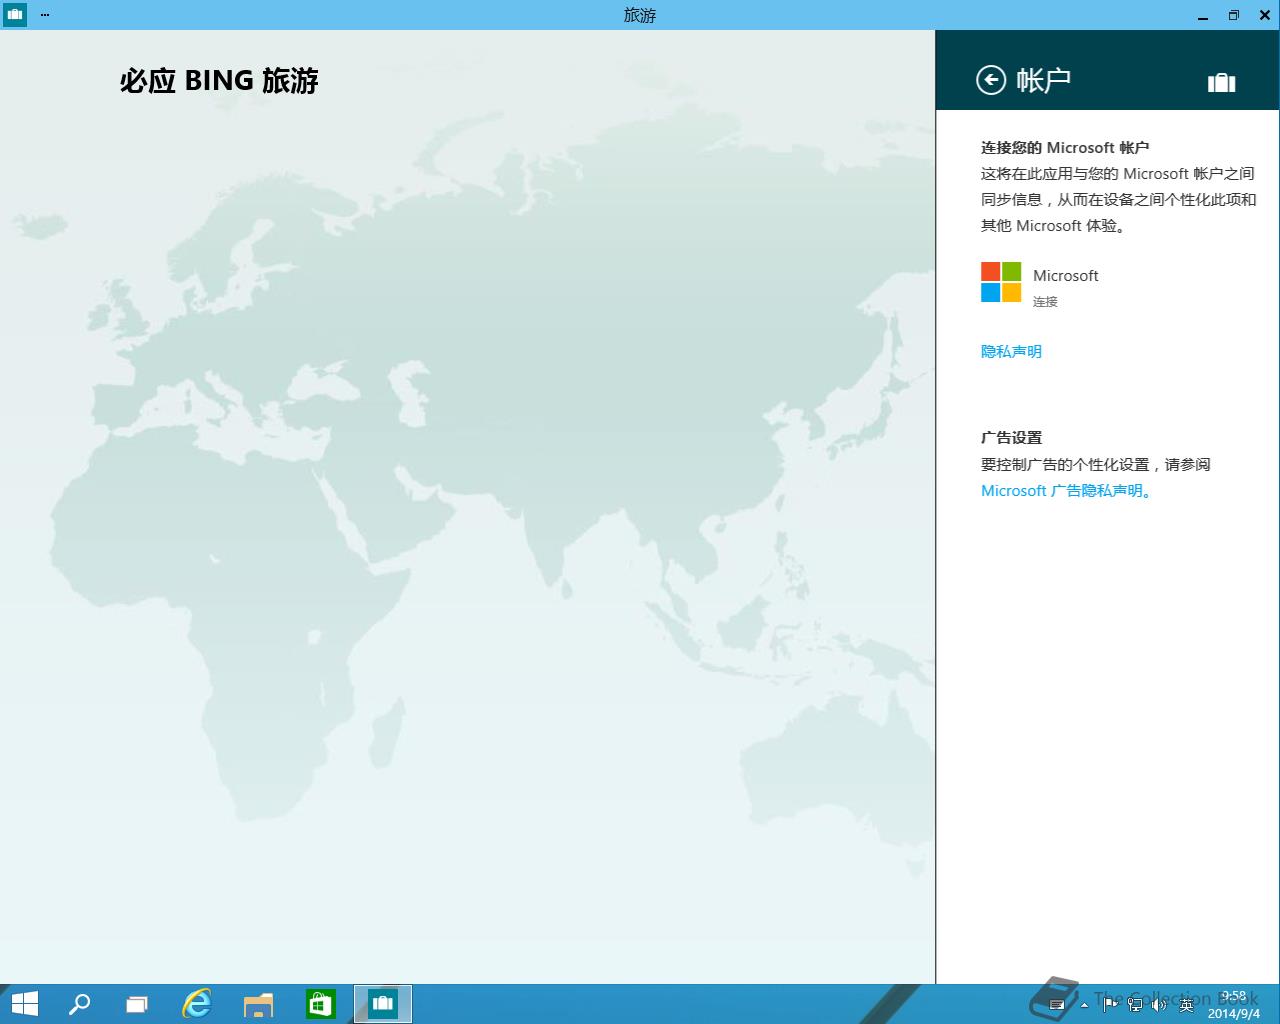Go back using the arrow beside 帐户
Image resolution: width=1280 pixels, height=1024 pixels.
click(990, 80)
